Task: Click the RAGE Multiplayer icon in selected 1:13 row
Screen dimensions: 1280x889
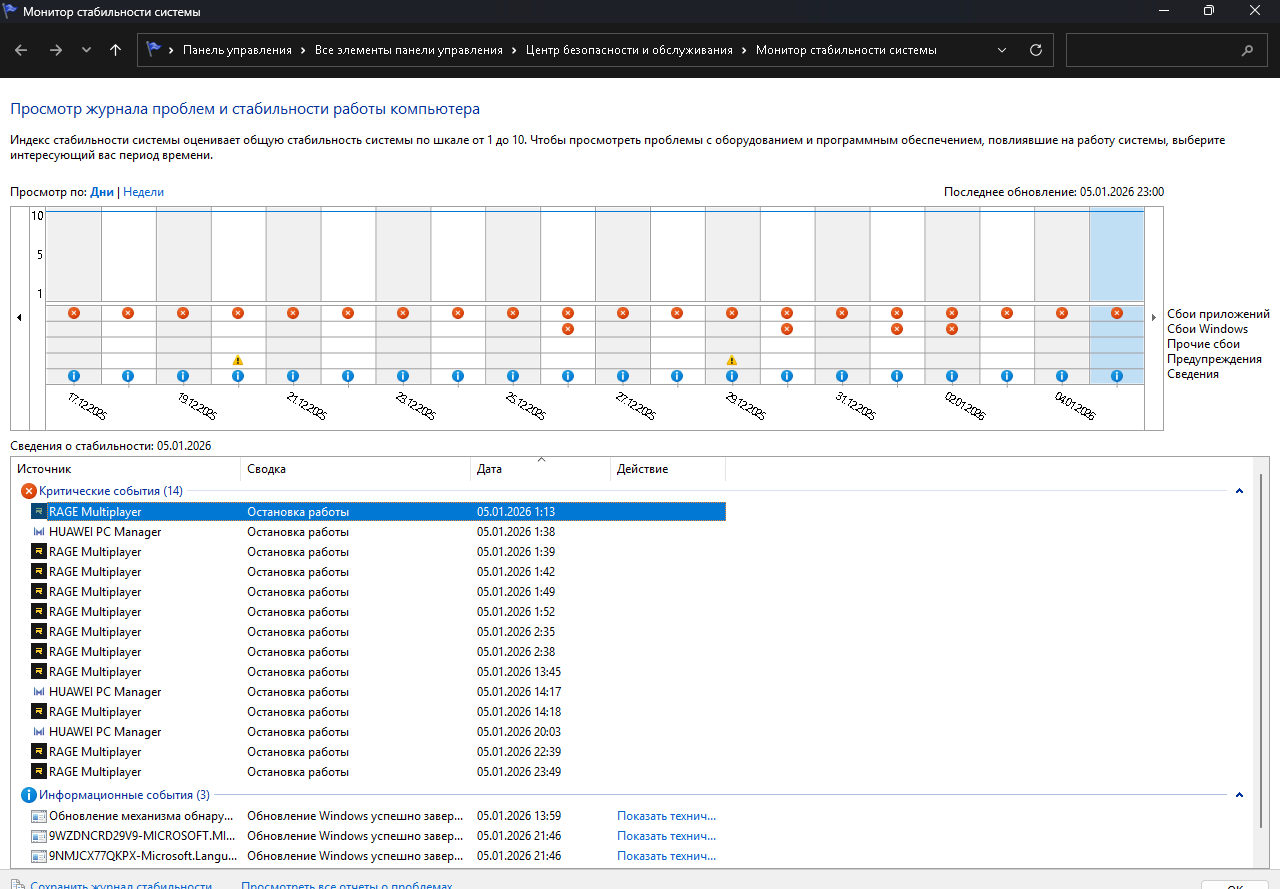Action: click(39, 512)
